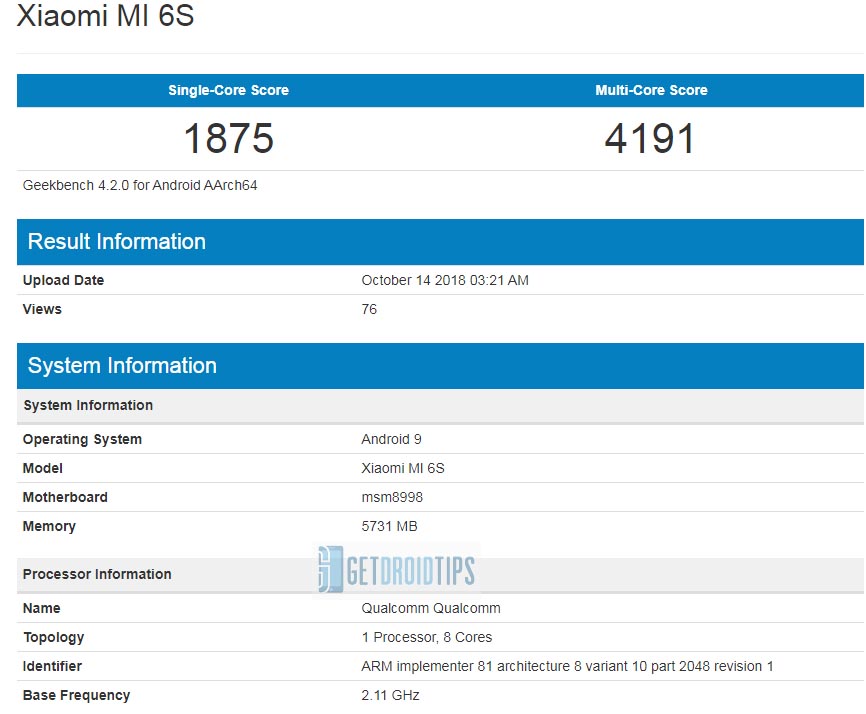Click the "Operating System" row label
Screen dimensions: 866x714
pyautogui.click(x=82, y=440)
